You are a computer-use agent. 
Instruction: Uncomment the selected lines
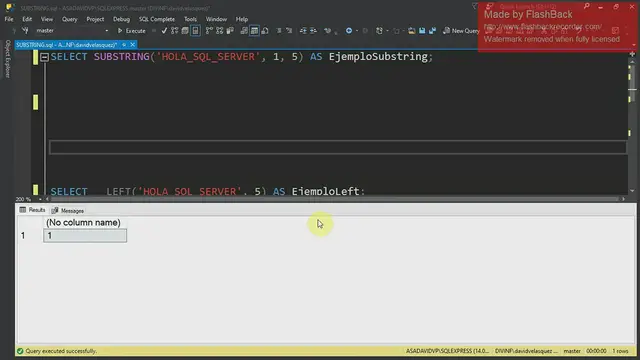(289, 31)
